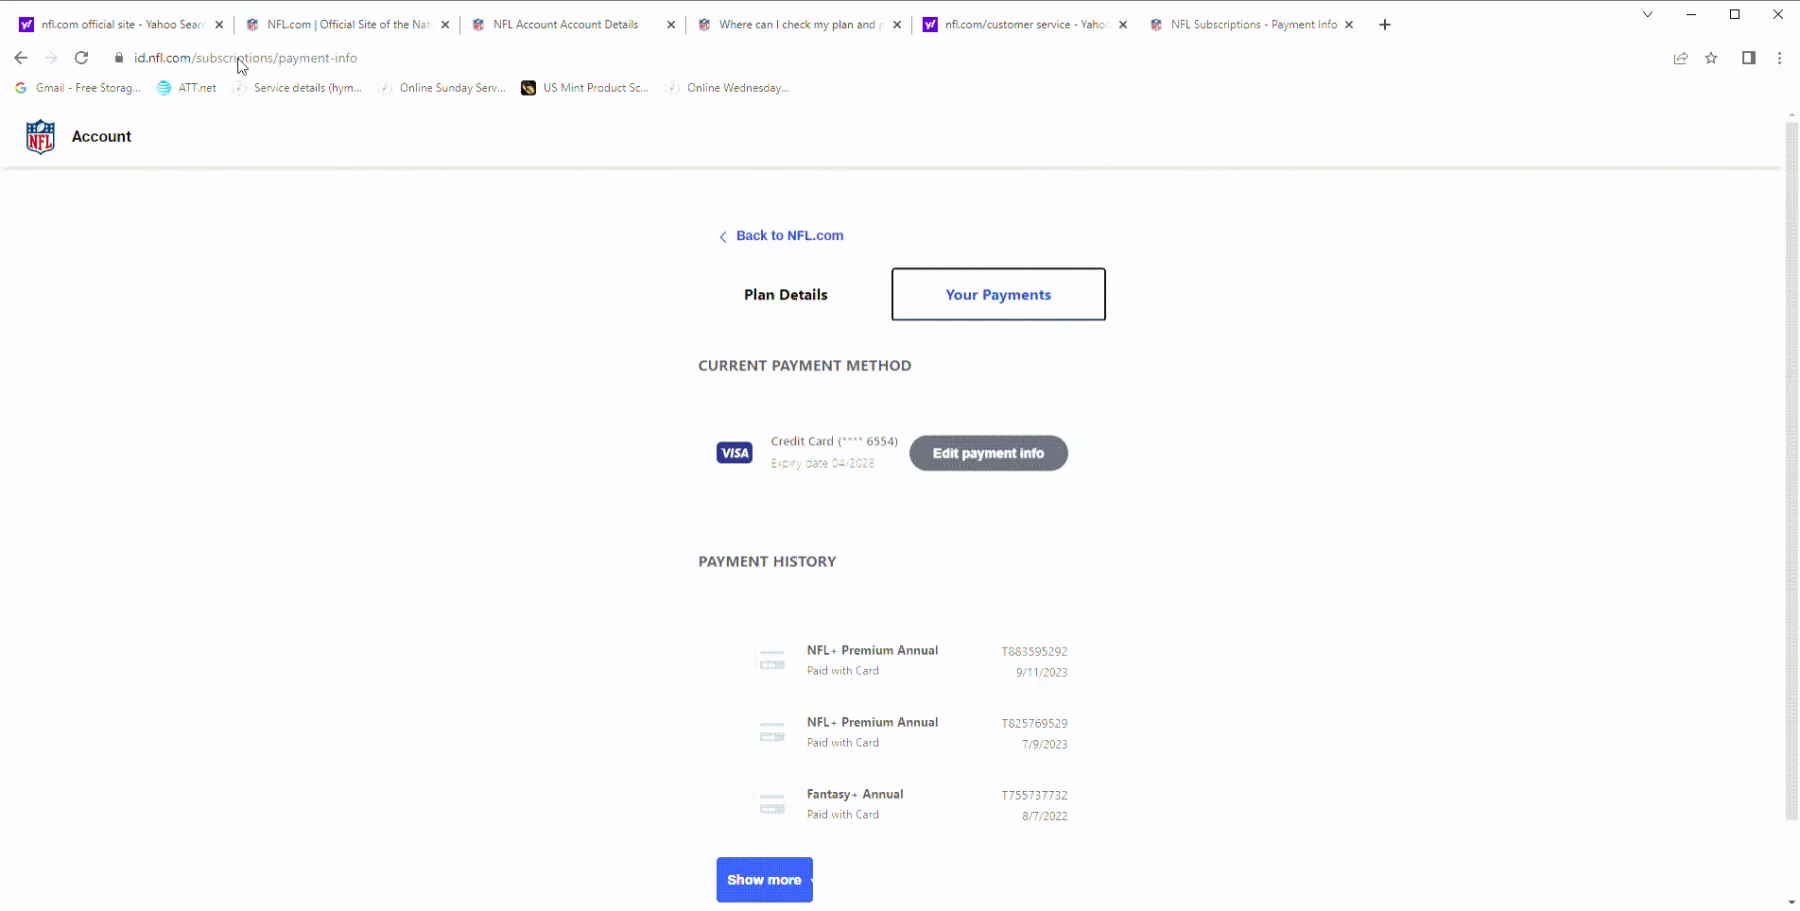Click the Fantasy+ Annual payment entry
The width and height of the screenshot is (1800, 911).
[x=912, y=804]
